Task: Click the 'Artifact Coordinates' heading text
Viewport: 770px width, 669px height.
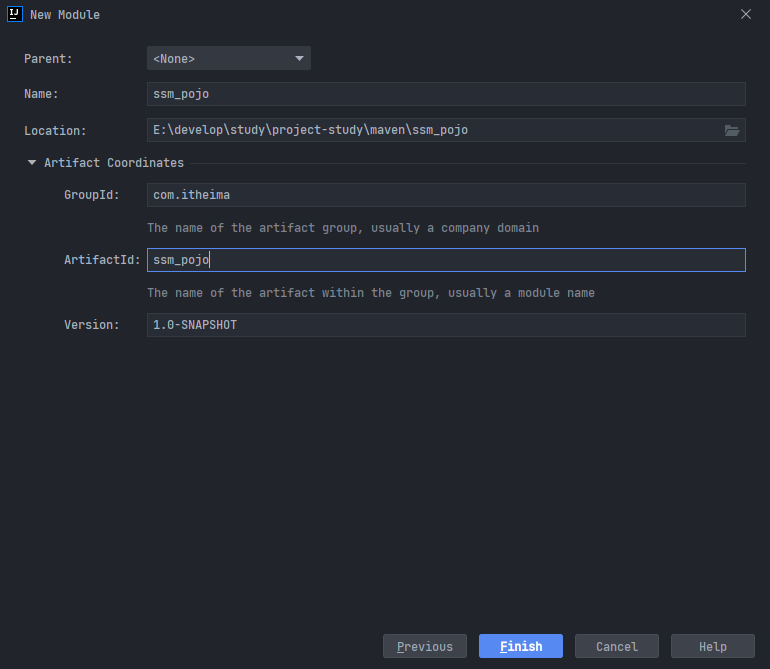Action: pyautogui.click(x=114, y=163)
